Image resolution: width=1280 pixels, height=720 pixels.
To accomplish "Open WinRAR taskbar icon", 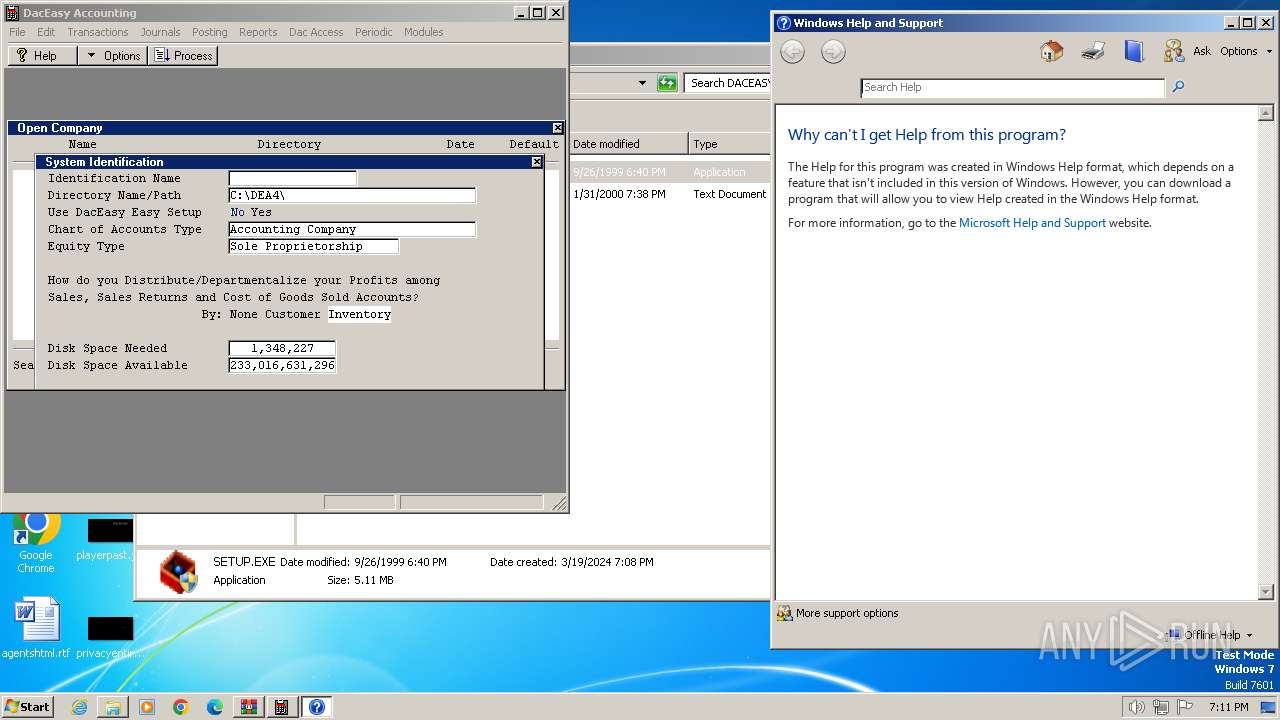I will (249, 707).
